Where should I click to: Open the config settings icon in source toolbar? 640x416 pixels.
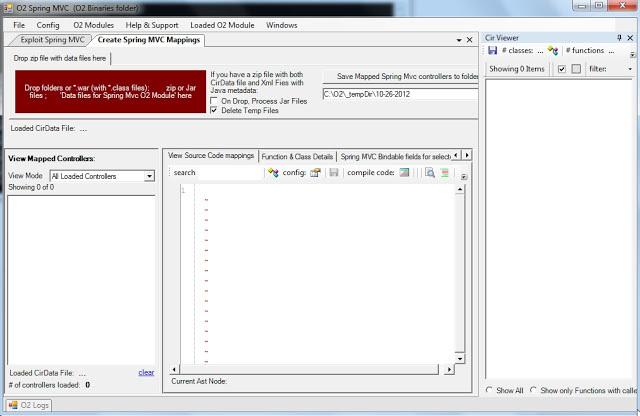coord(314,173)
